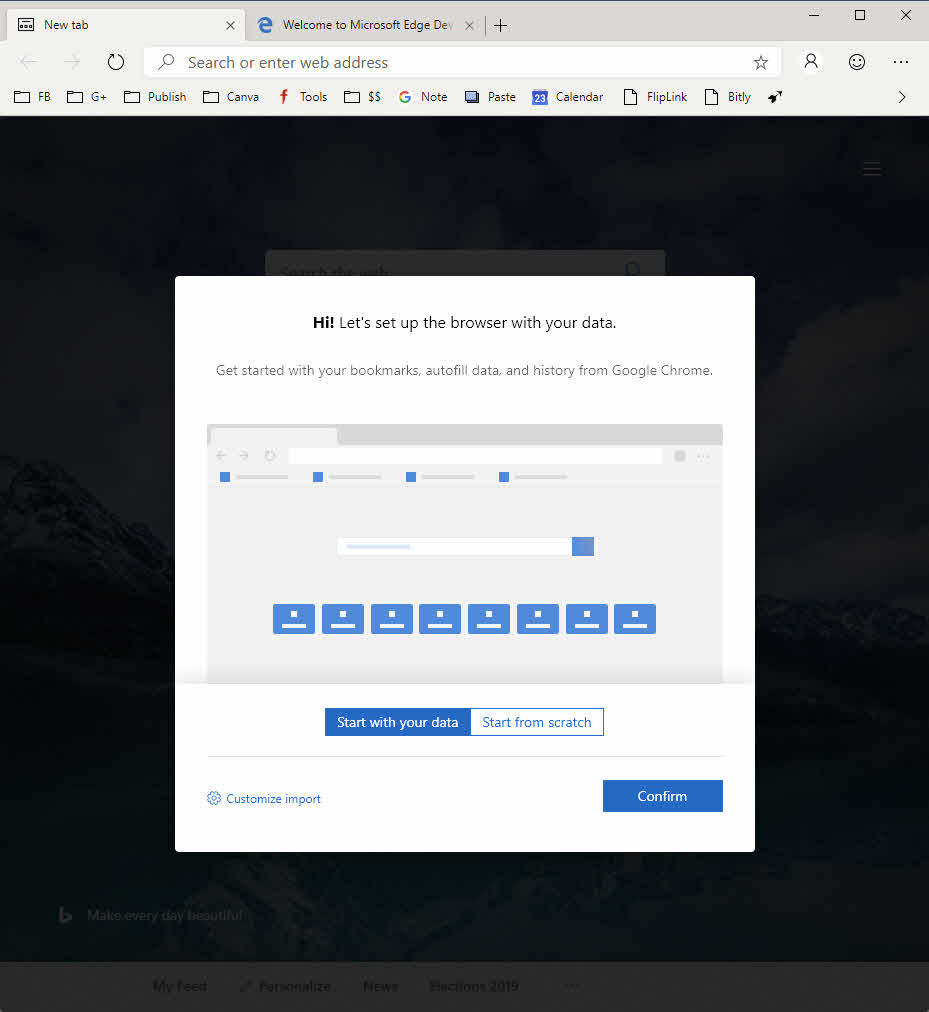Click the Confirm button
The width and height of the screenshot is (929, 1012).
[x=662, y=796]
